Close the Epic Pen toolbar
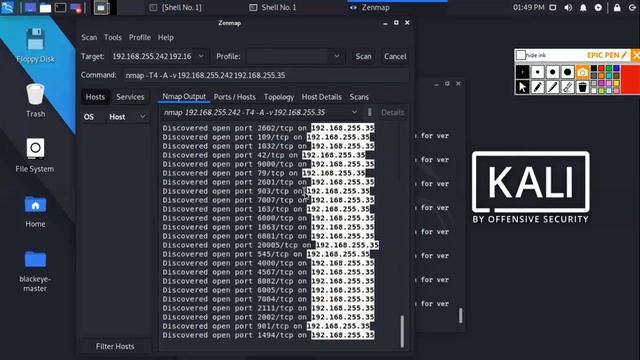Viewport: 640px width, 360px height. click(636, 55)
